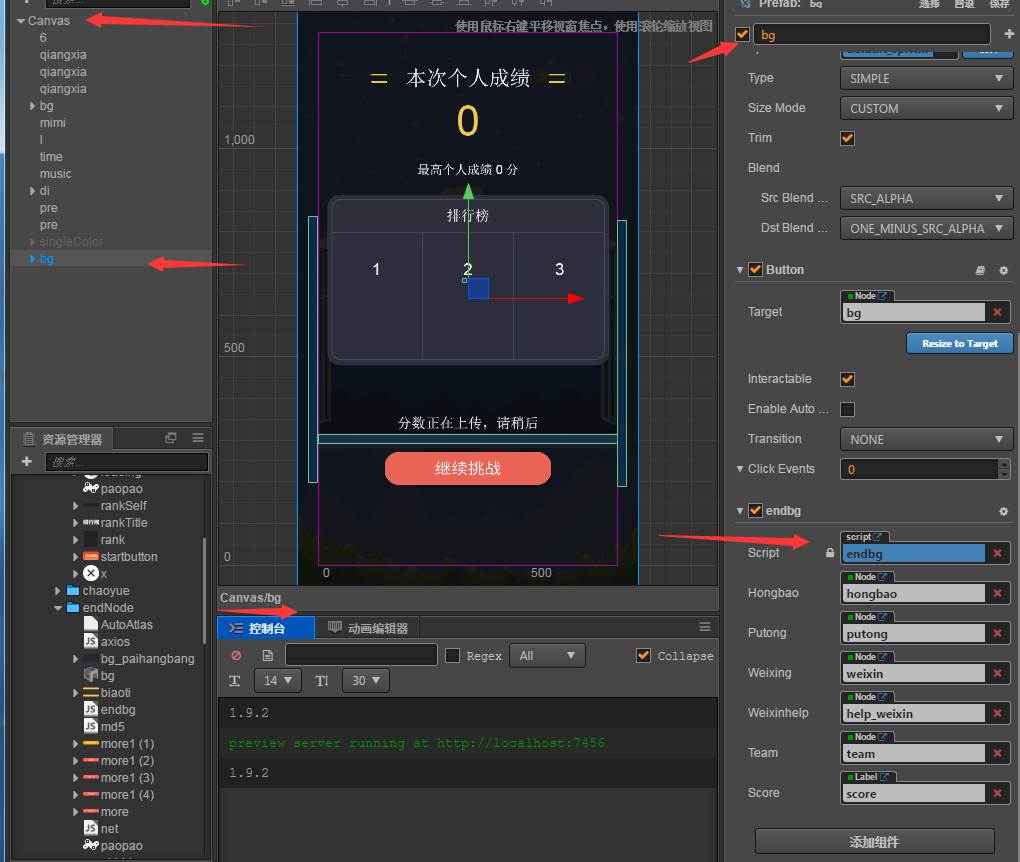Enable the Enable Auto checkbox
The width and height of the screenshot is (1020, 862).
pyautogui.click(x=847, y=409)
